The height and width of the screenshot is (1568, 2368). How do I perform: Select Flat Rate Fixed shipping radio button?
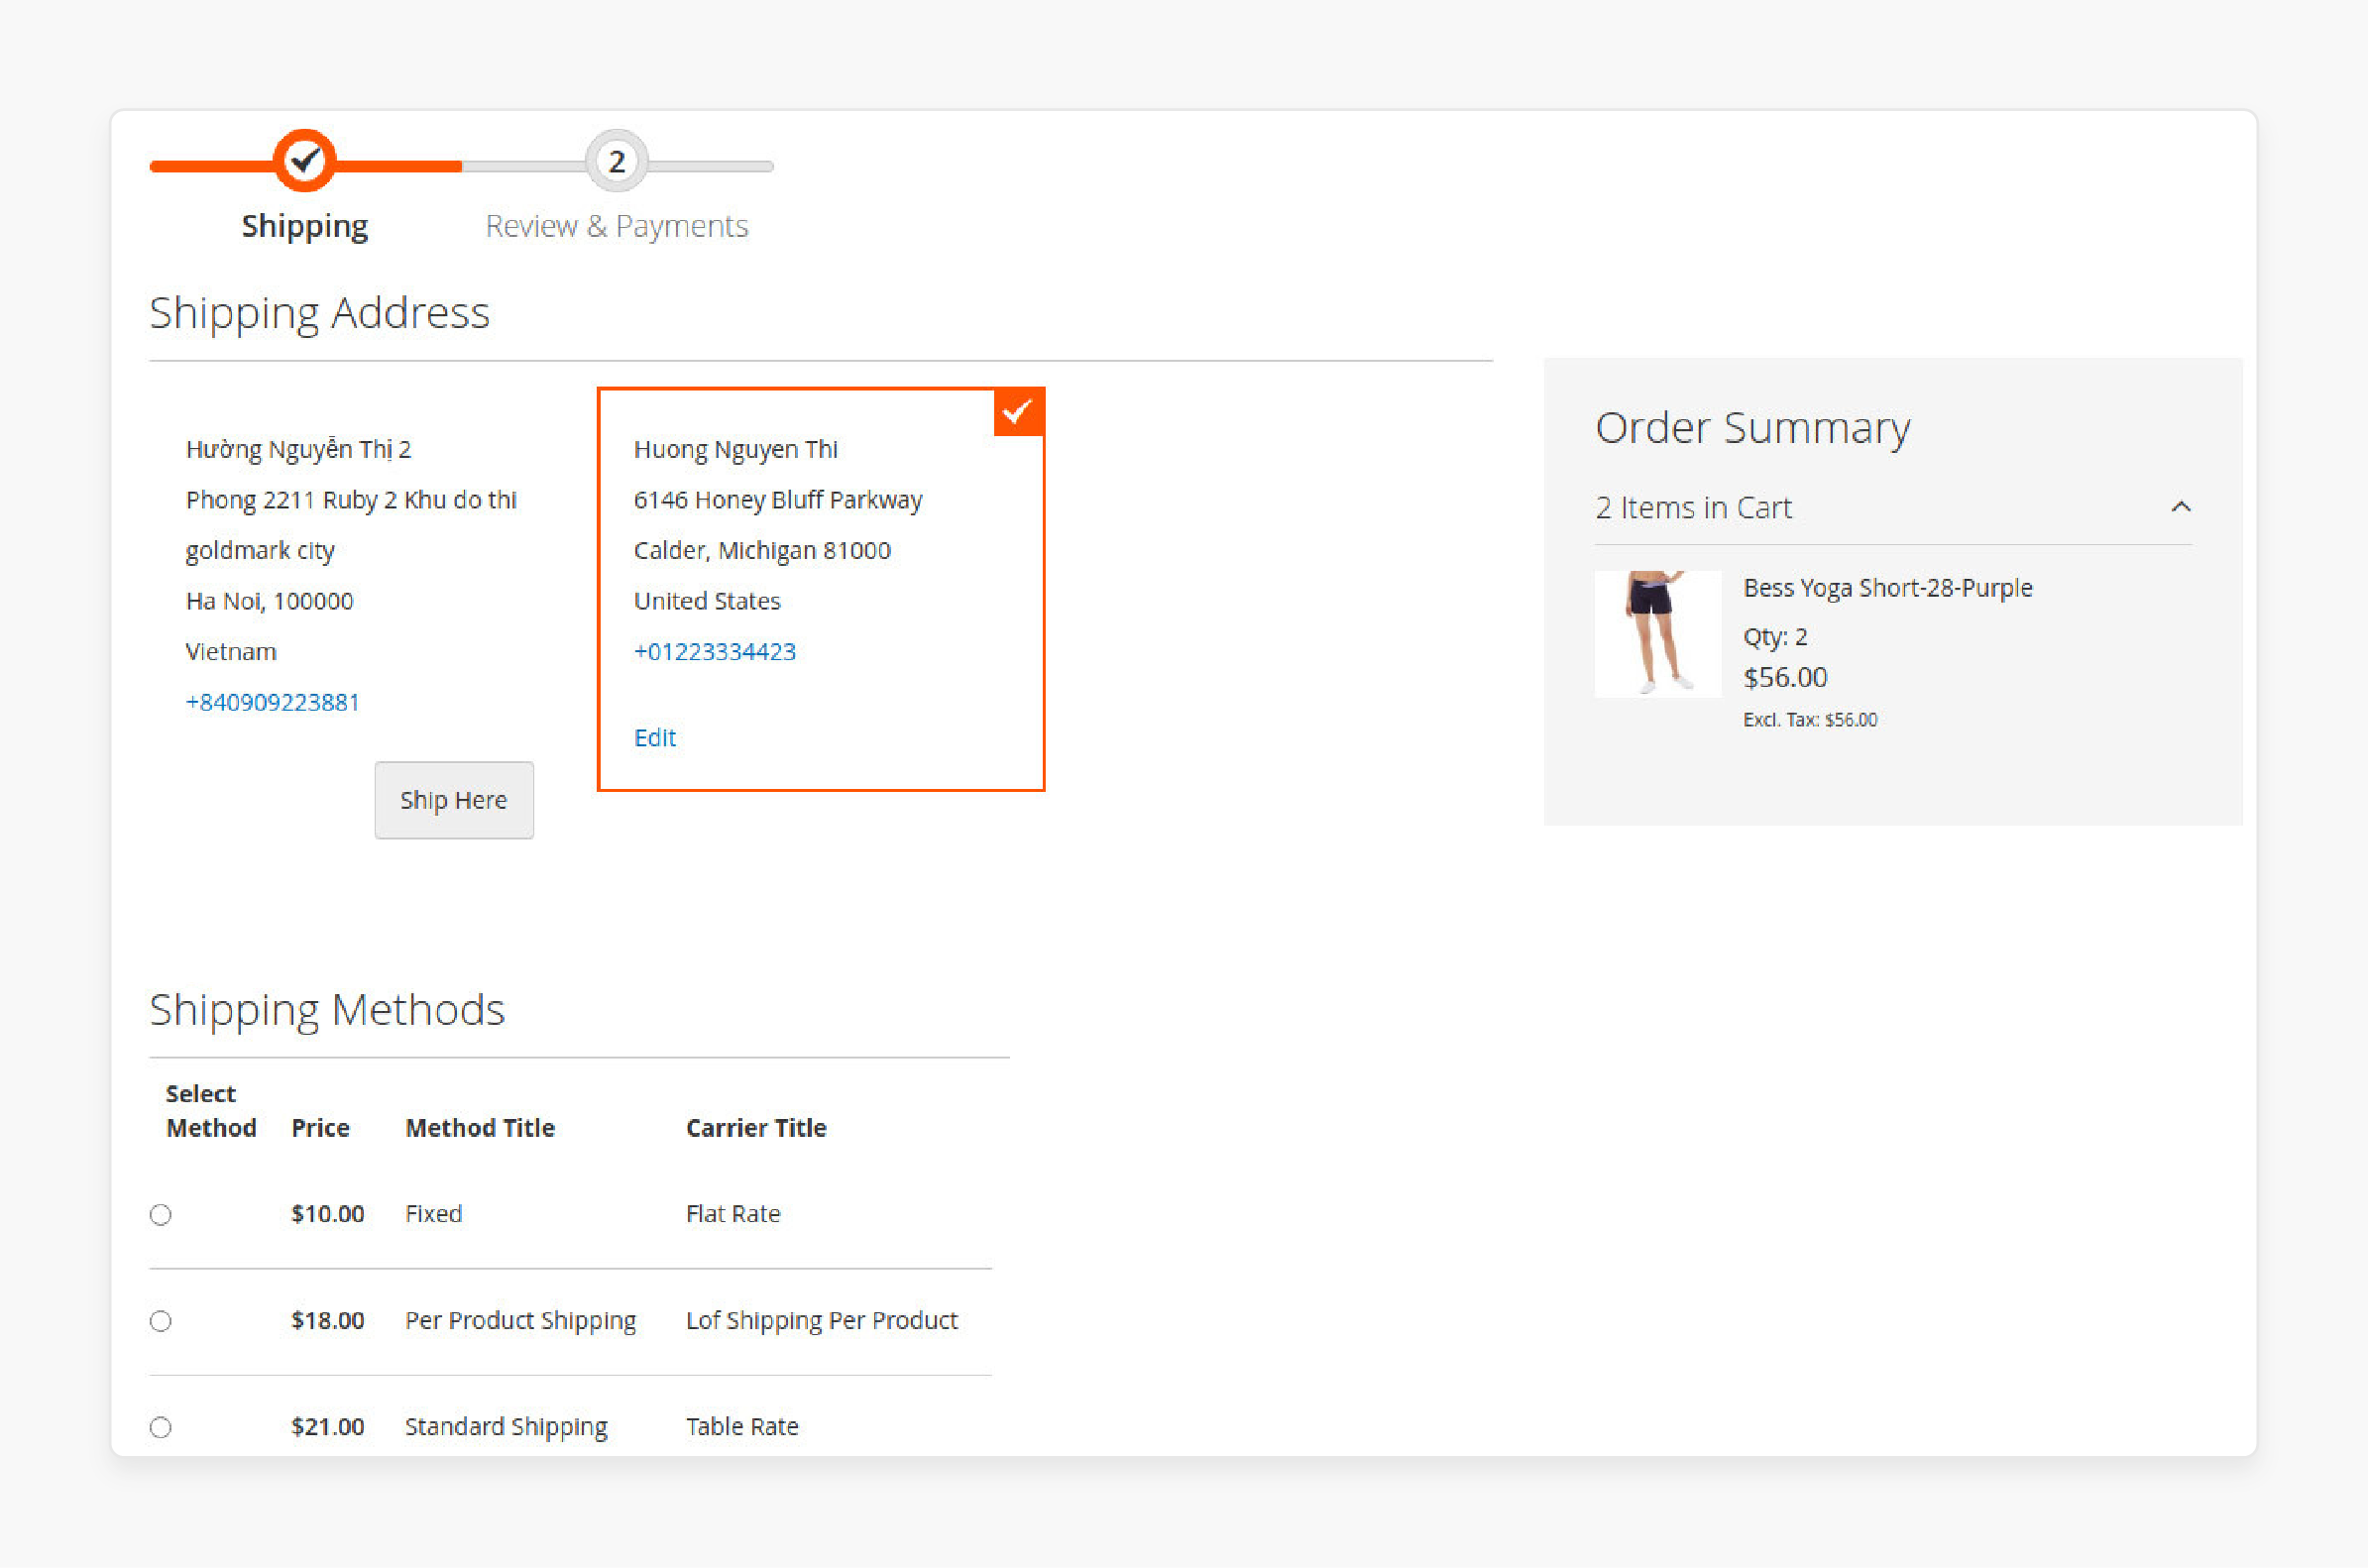pos(161,1214)
